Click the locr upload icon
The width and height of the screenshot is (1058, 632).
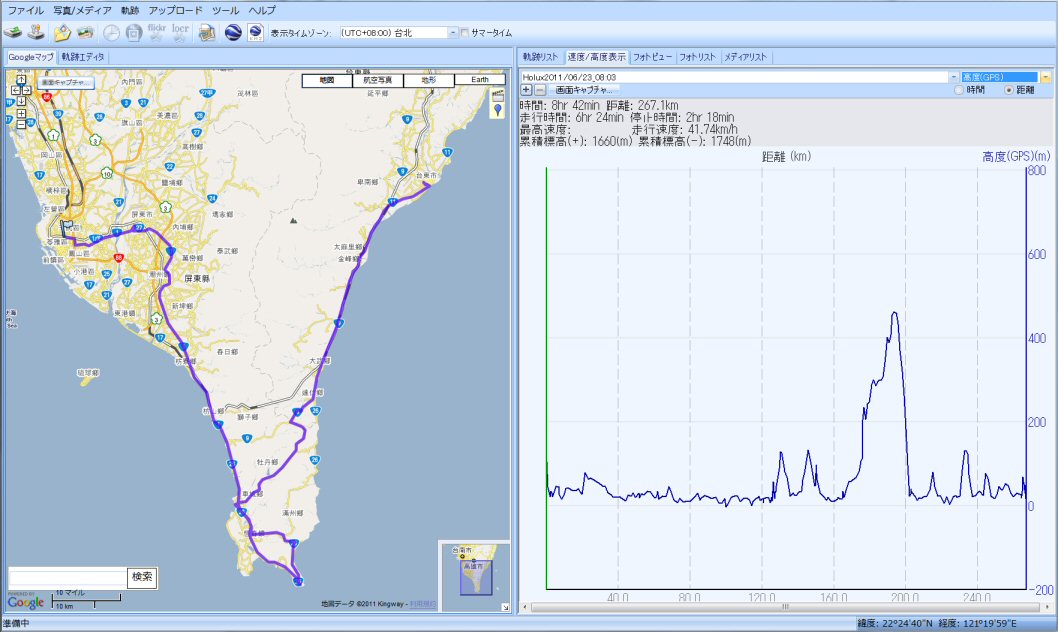pos(180,32)
